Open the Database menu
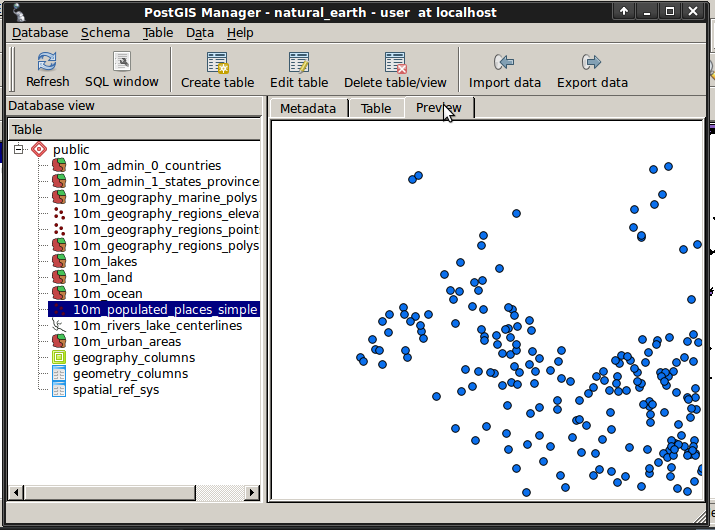Screen dimensions: 715x530 coord(40,33)
